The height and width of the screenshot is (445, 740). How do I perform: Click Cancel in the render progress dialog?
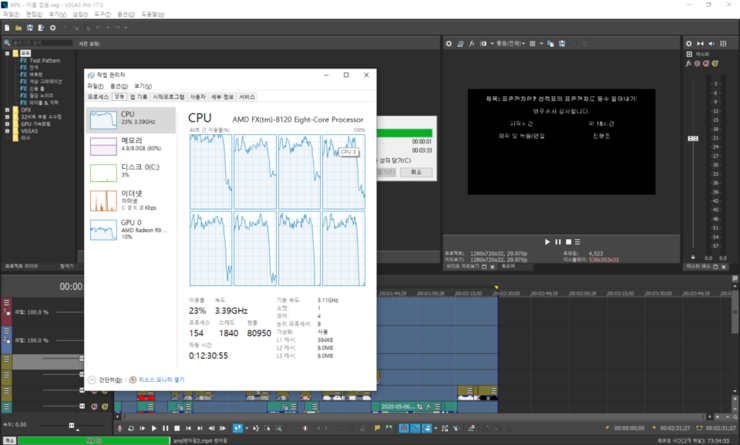click(416, 172)
